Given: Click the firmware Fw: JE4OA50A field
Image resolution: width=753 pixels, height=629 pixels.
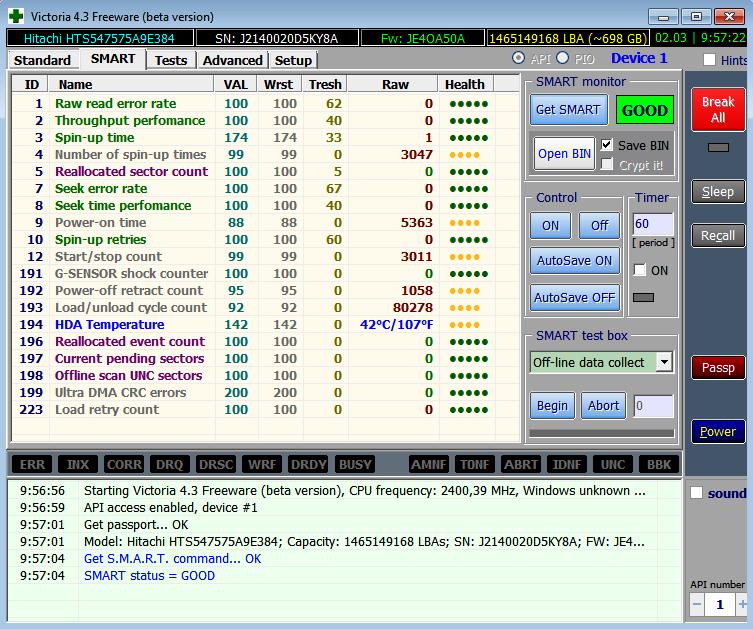Looking at the screenshot, I should [x=423, y=38].
